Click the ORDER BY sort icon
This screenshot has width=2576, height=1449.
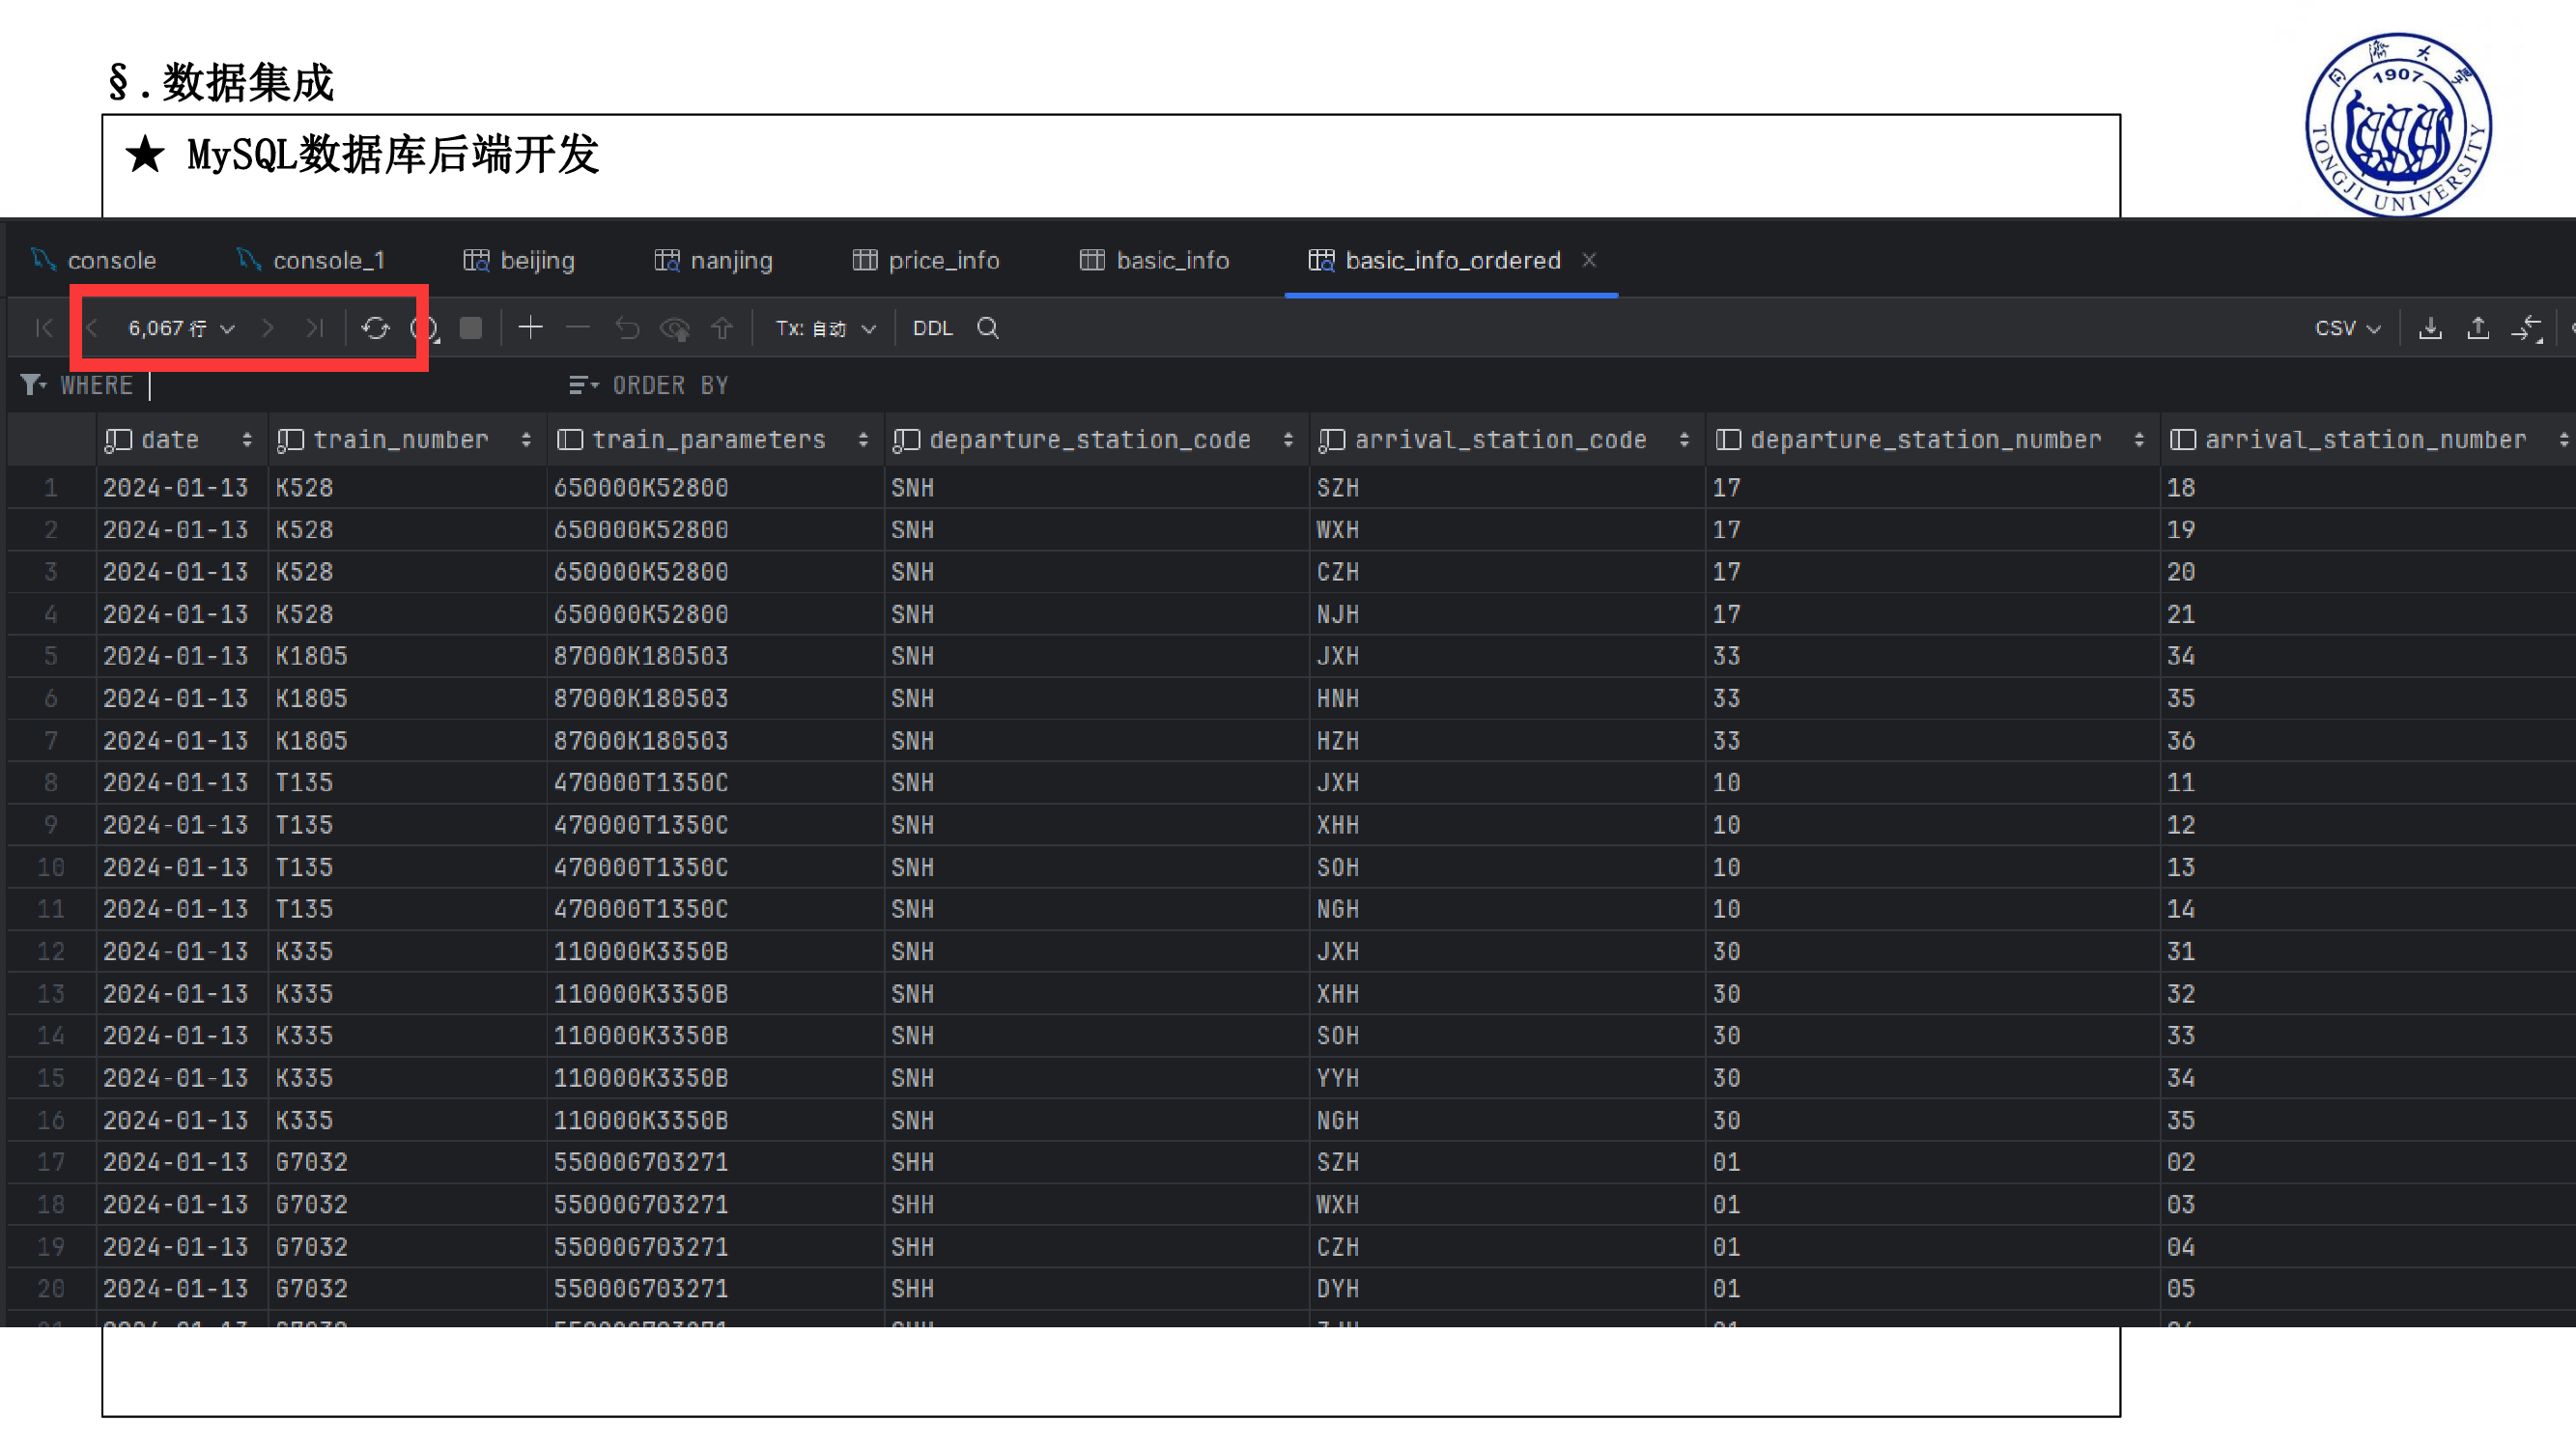point(581,384)
